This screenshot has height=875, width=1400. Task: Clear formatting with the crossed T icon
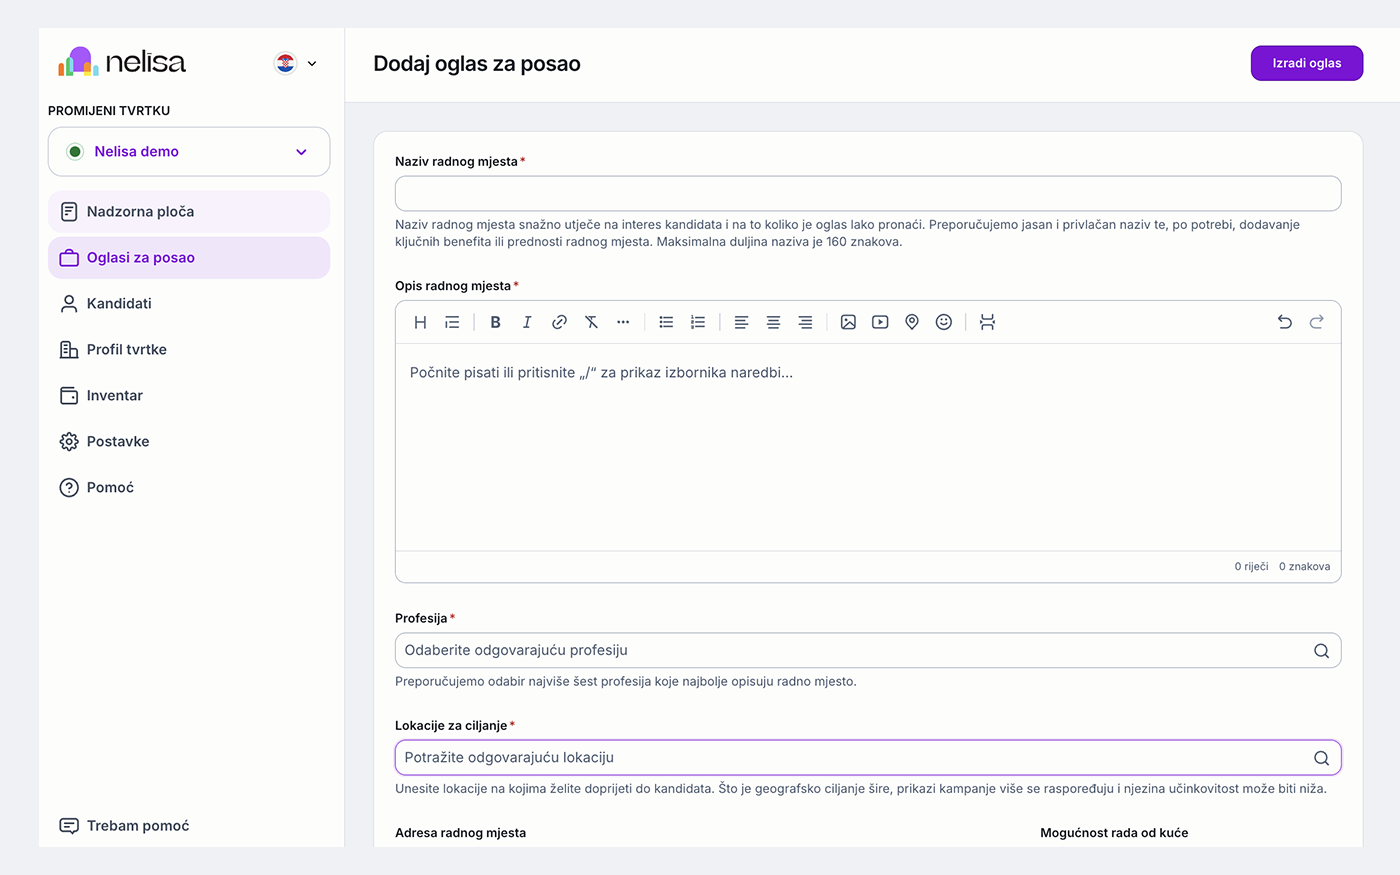[591, 322]
